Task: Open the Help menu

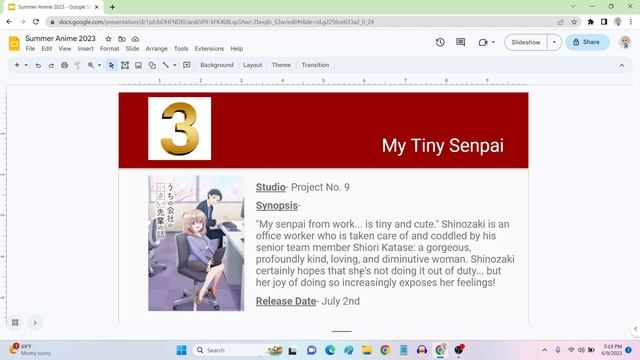Action: click(236, 49)
